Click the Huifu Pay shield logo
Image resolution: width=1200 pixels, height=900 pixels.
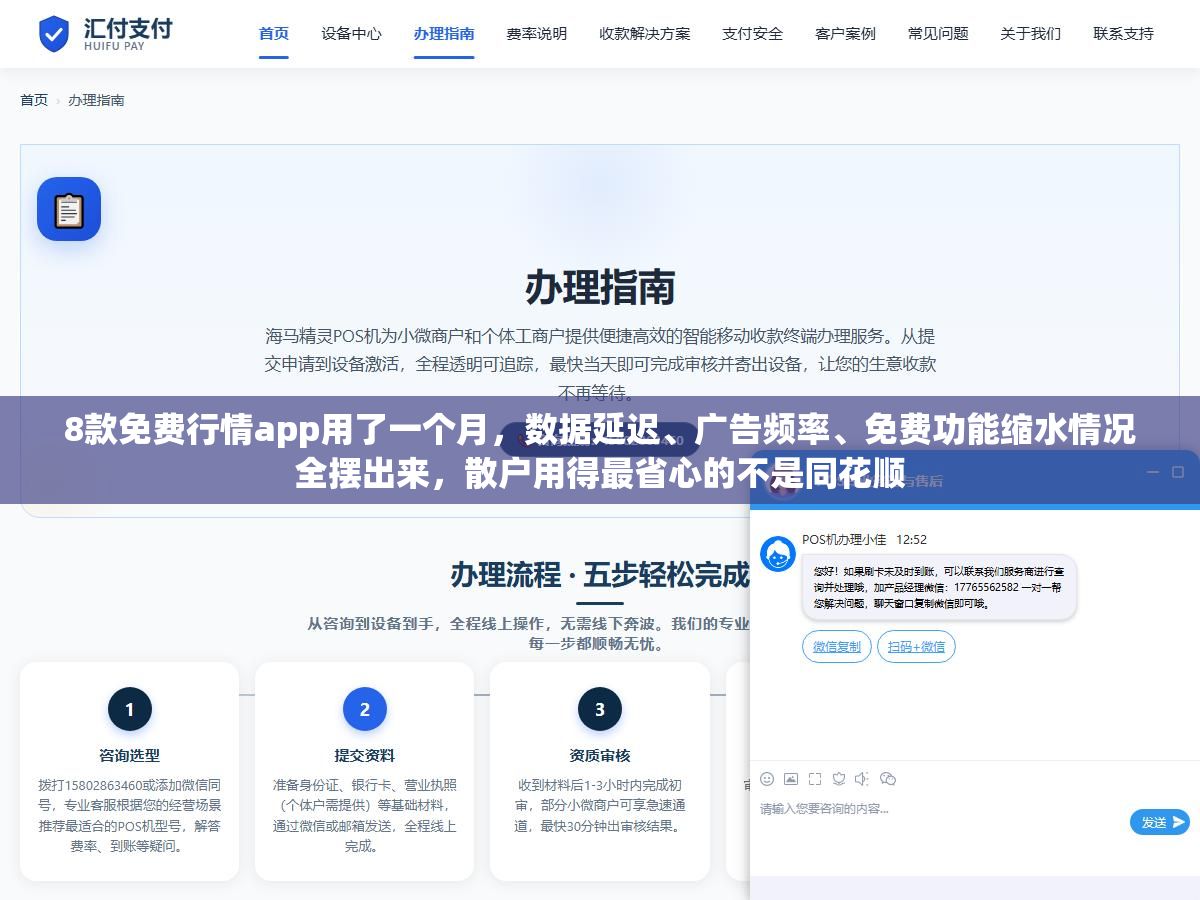click(53, 34)
